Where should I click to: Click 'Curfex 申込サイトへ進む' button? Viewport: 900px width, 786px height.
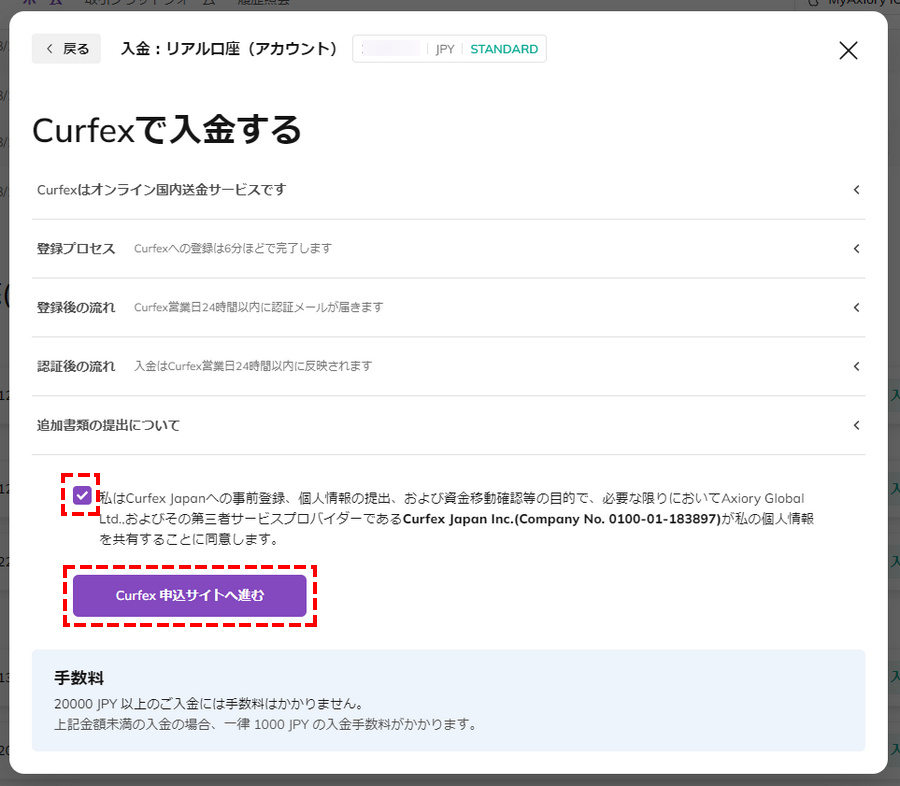coord(189,595)
